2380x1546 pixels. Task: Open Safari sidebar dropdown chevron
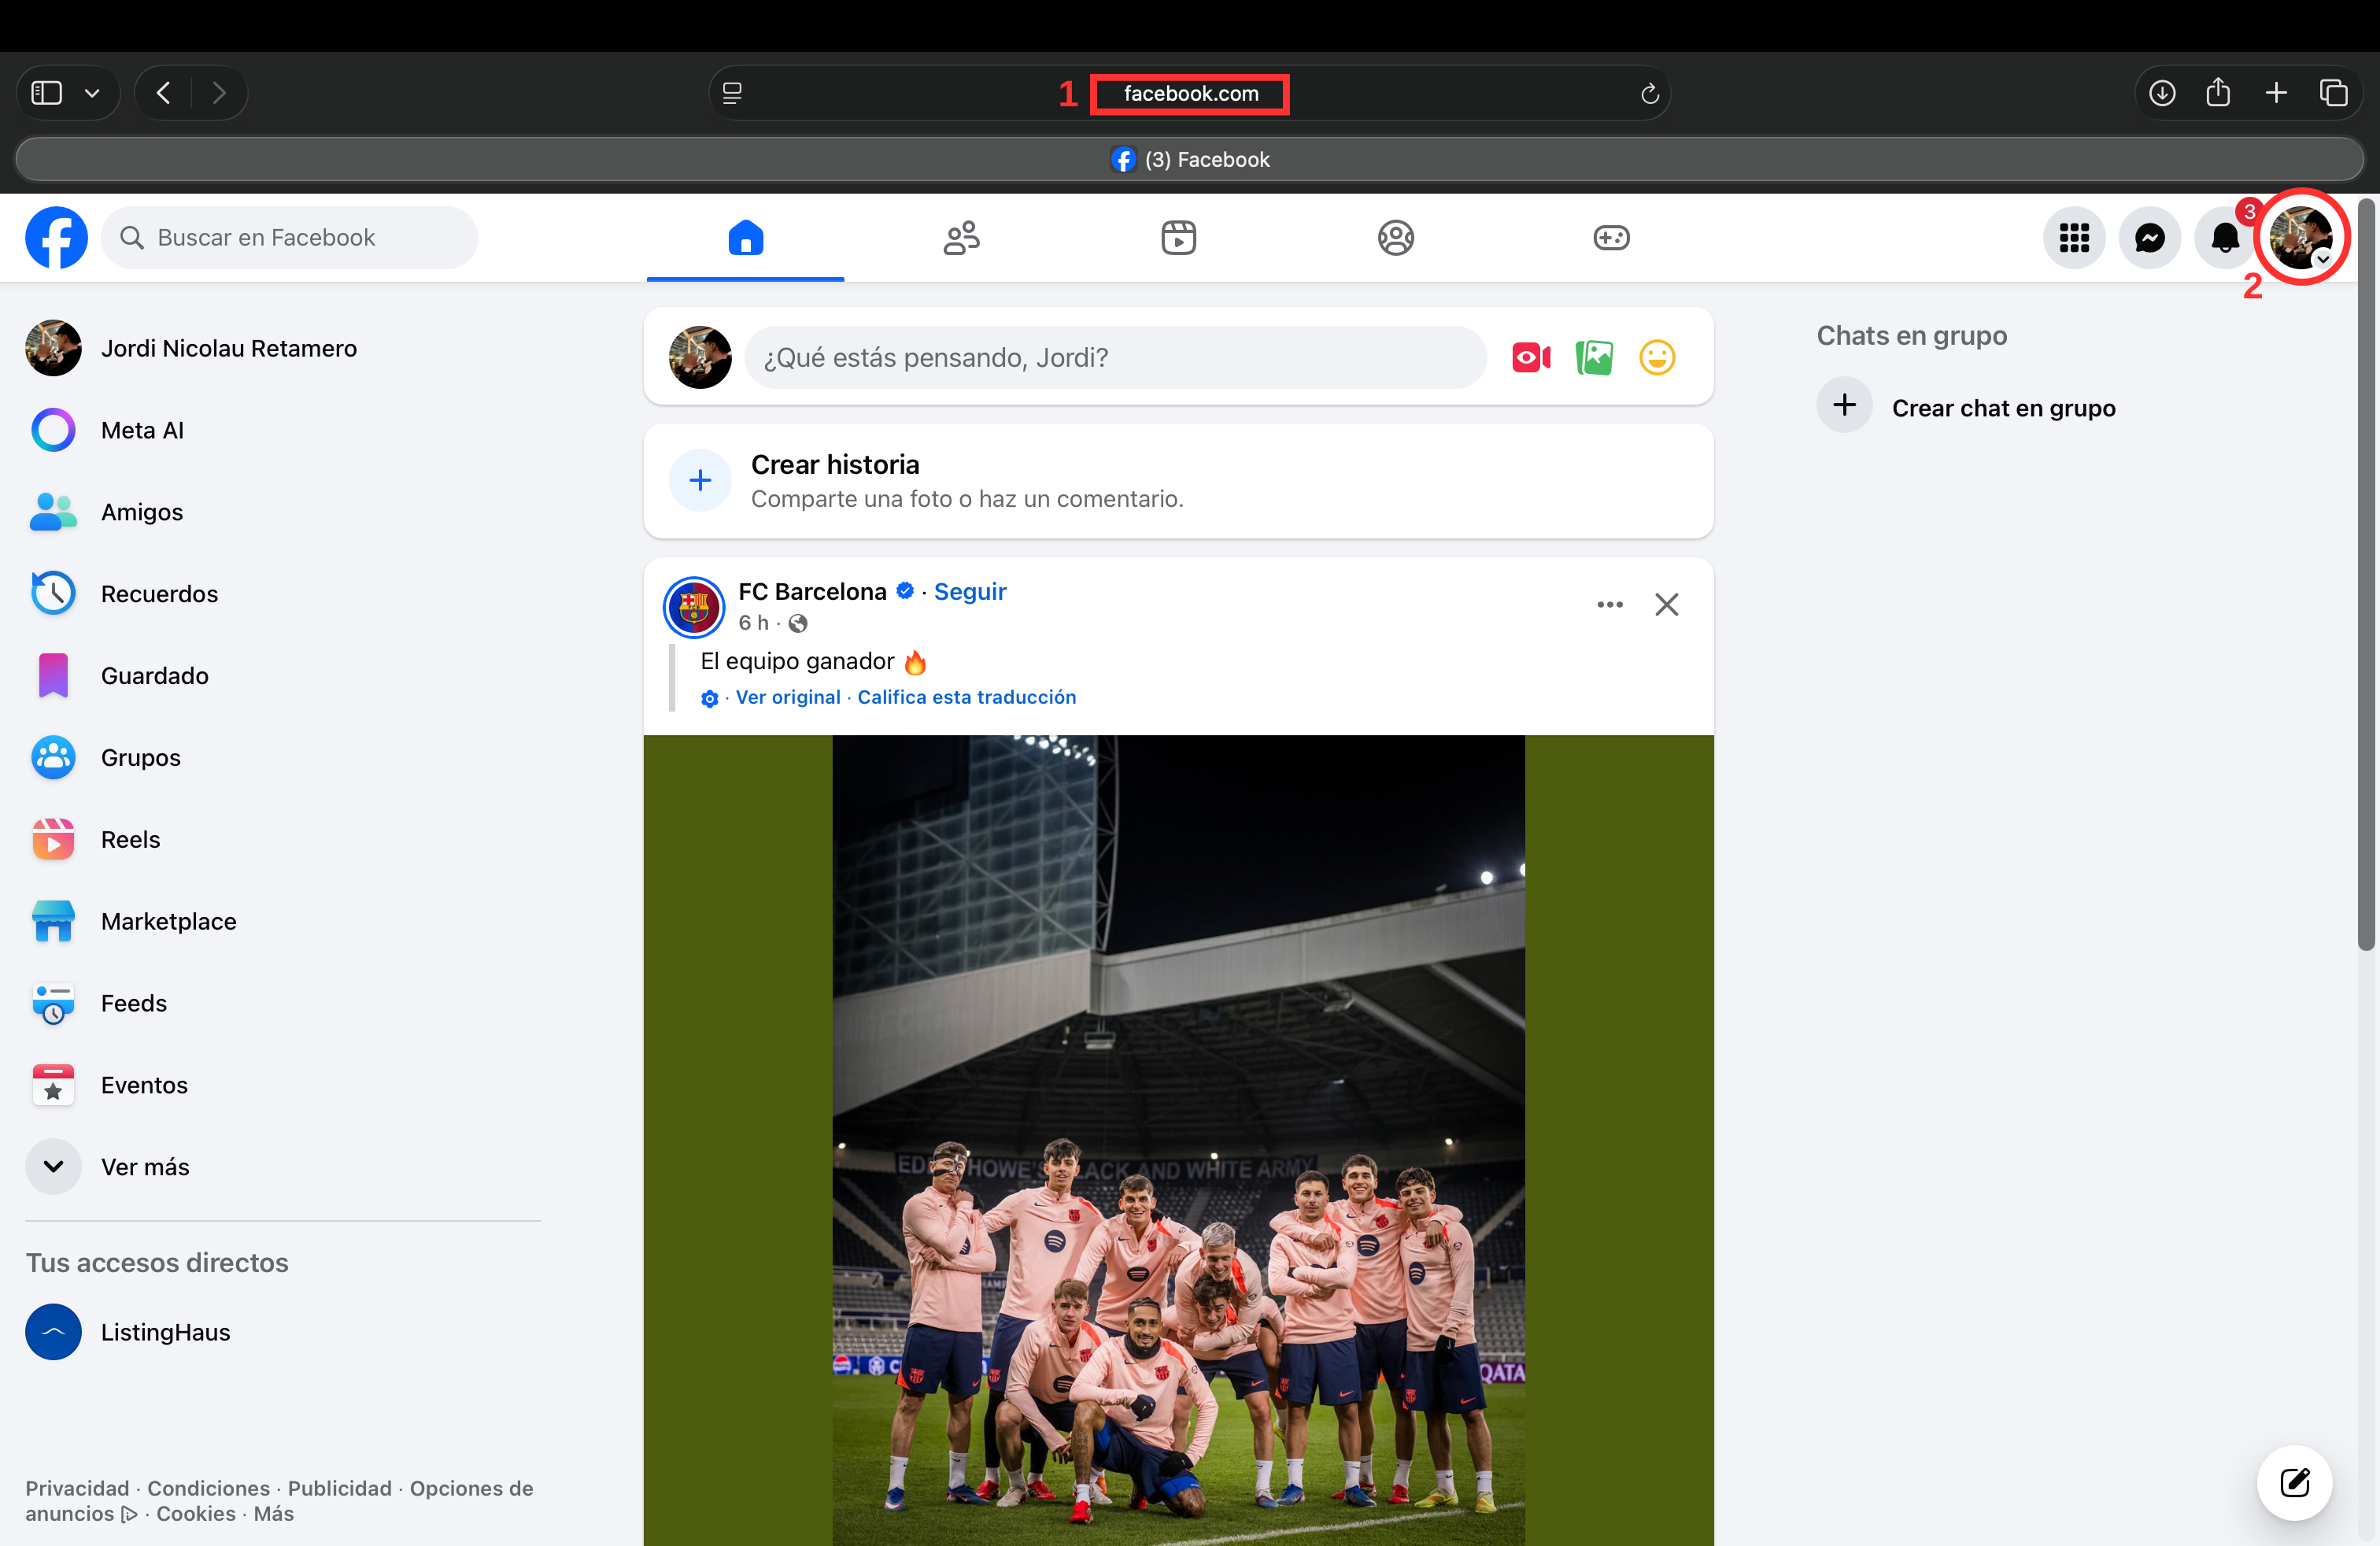pos(92,93)
